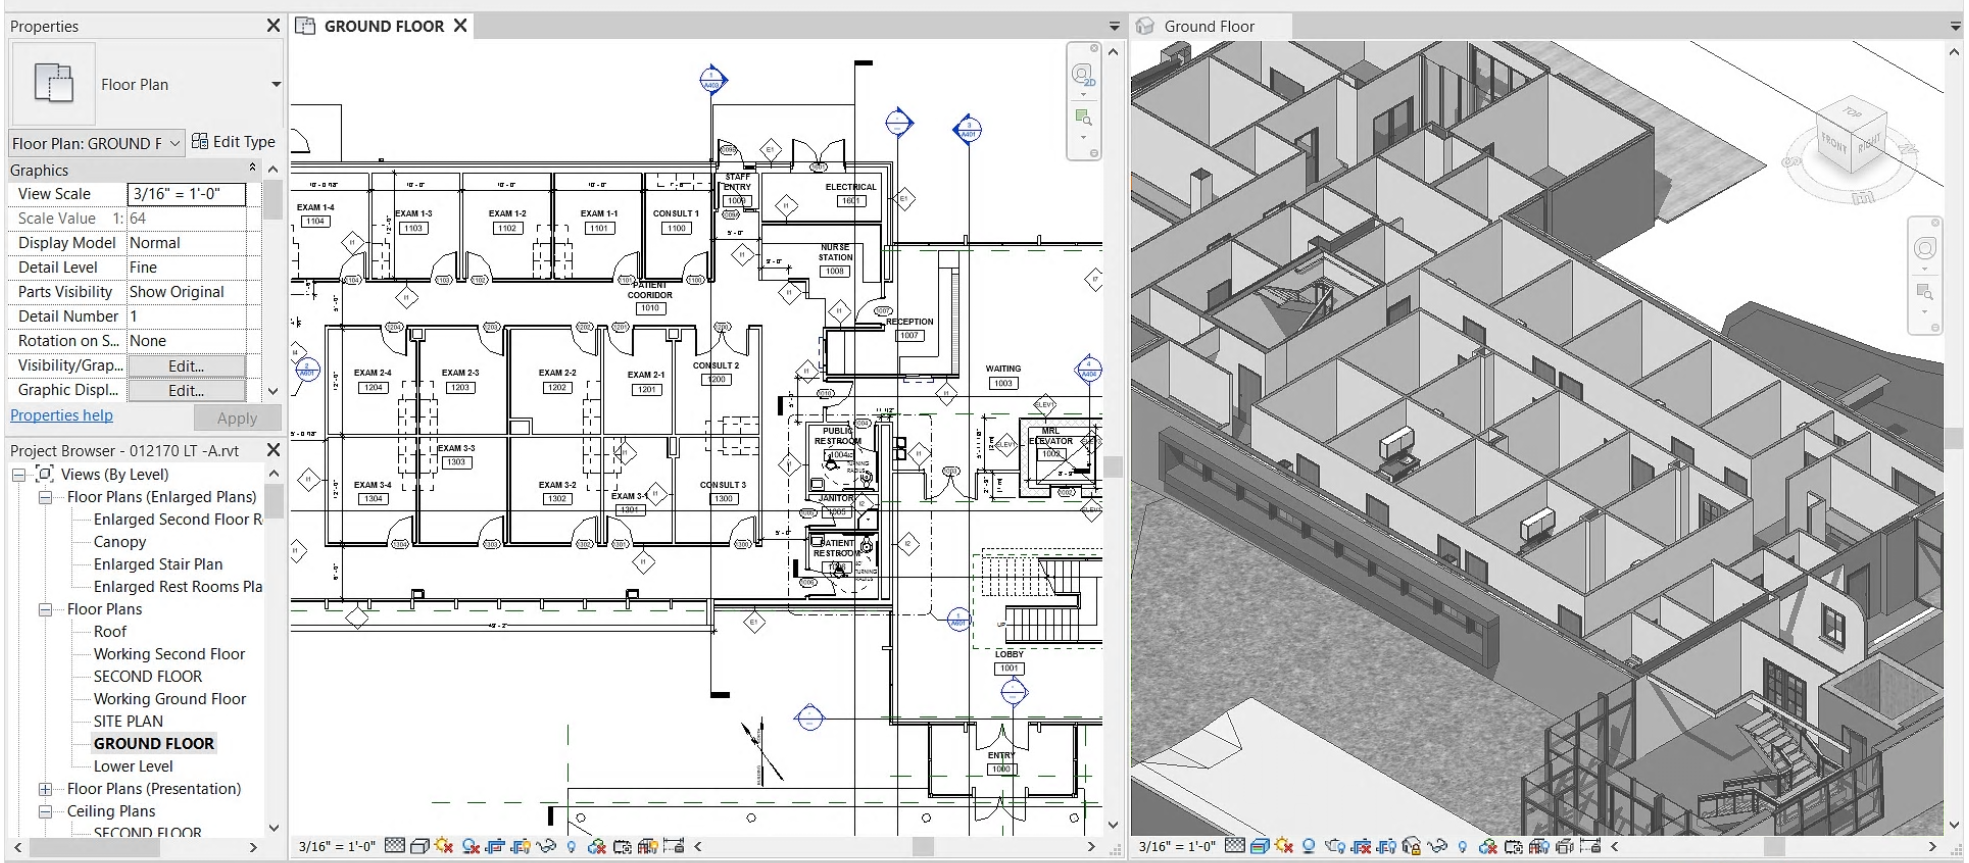The height and width of the screenshot is (863, 1969).
Task: Open Detail Level menu in floor plan view bar
Action: click(x=395, y=846)
